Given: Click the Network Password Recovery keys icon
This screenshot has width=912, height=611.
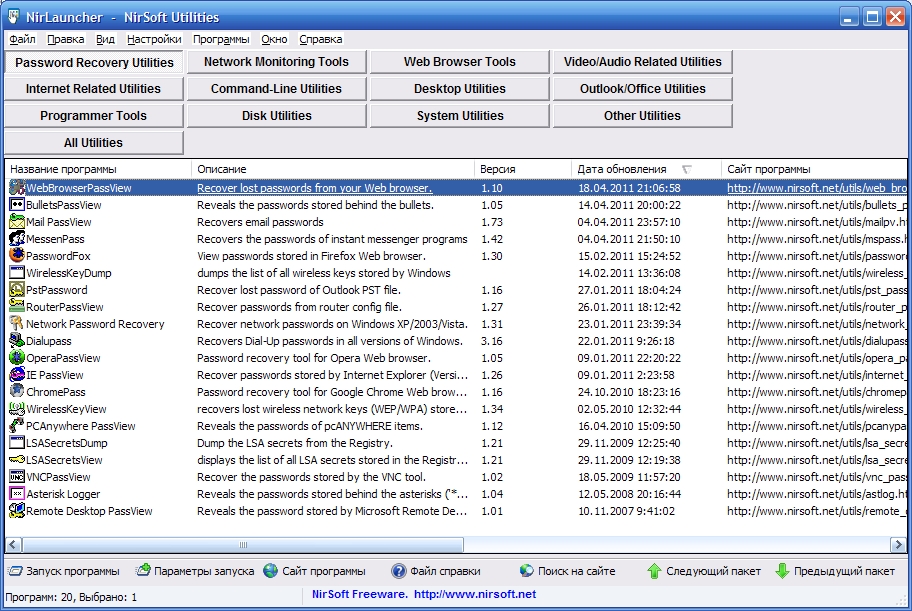Looking at the screenshot, I should coord(17,324).
